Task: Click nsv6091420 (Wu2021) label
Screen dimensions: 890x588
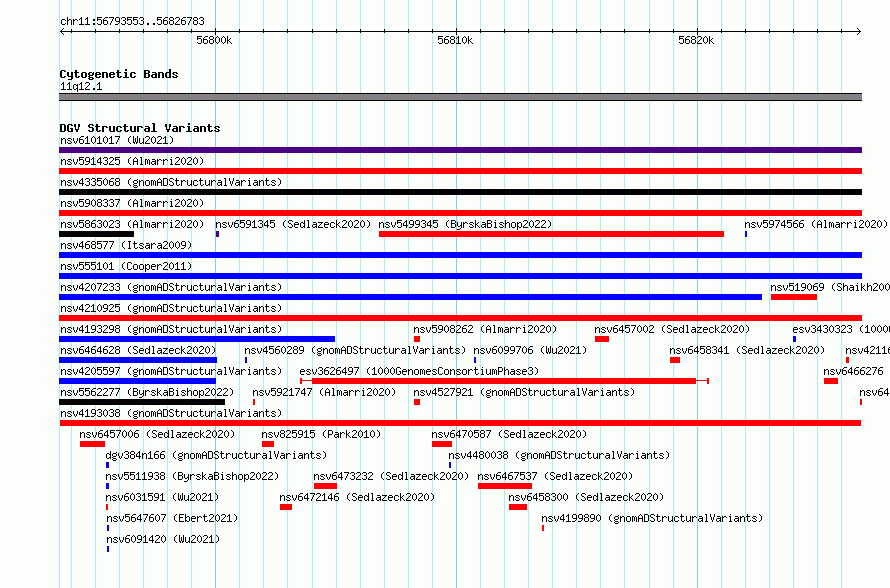Action: click(163, 539)
